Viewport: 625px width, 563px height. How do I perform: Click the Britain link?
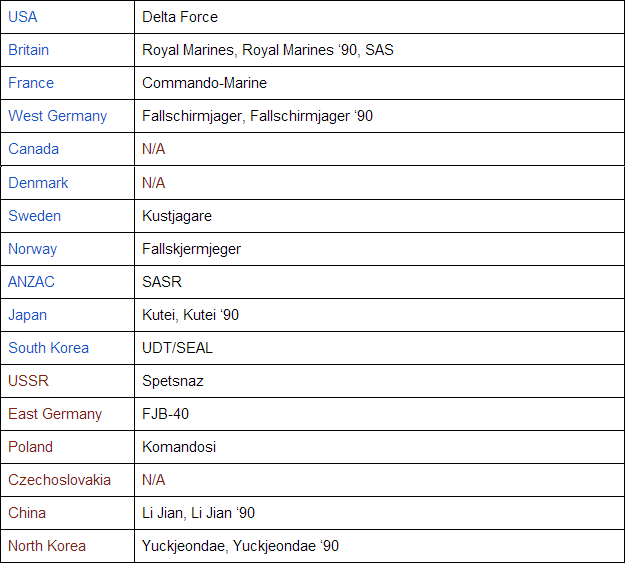tap(28, 50)
